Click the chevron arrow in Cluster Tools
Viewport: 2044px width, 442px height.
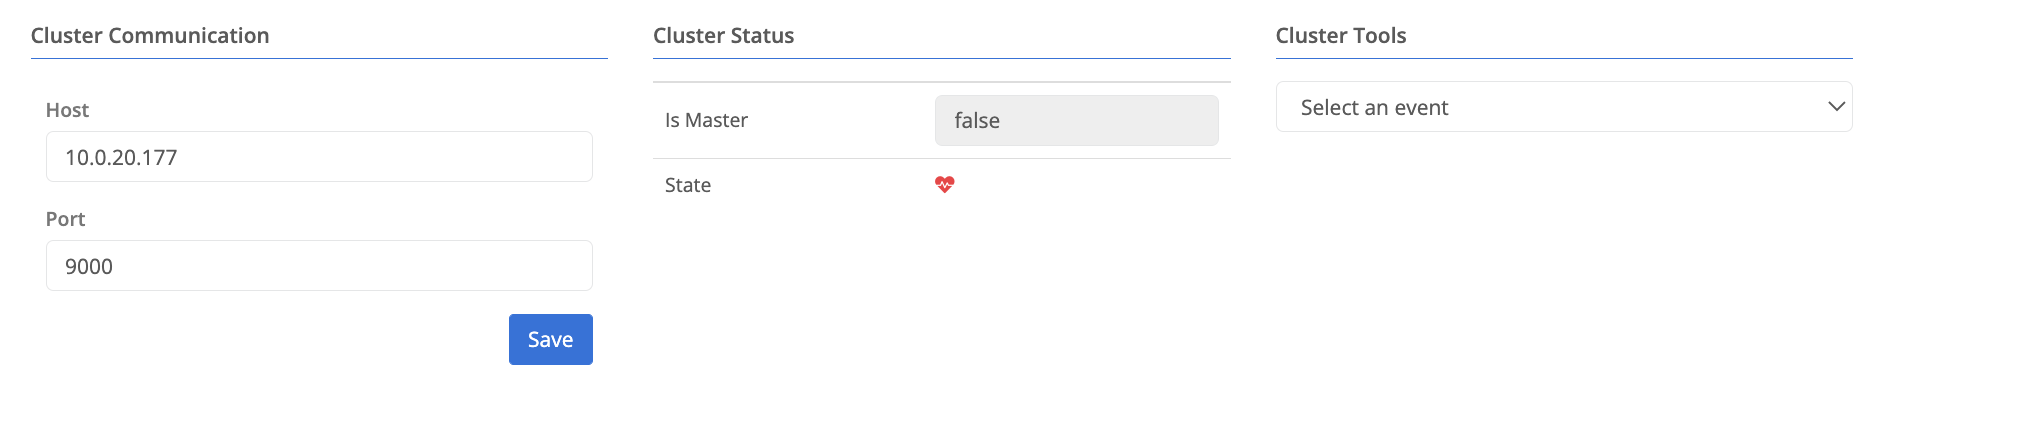pos(1835,107)
